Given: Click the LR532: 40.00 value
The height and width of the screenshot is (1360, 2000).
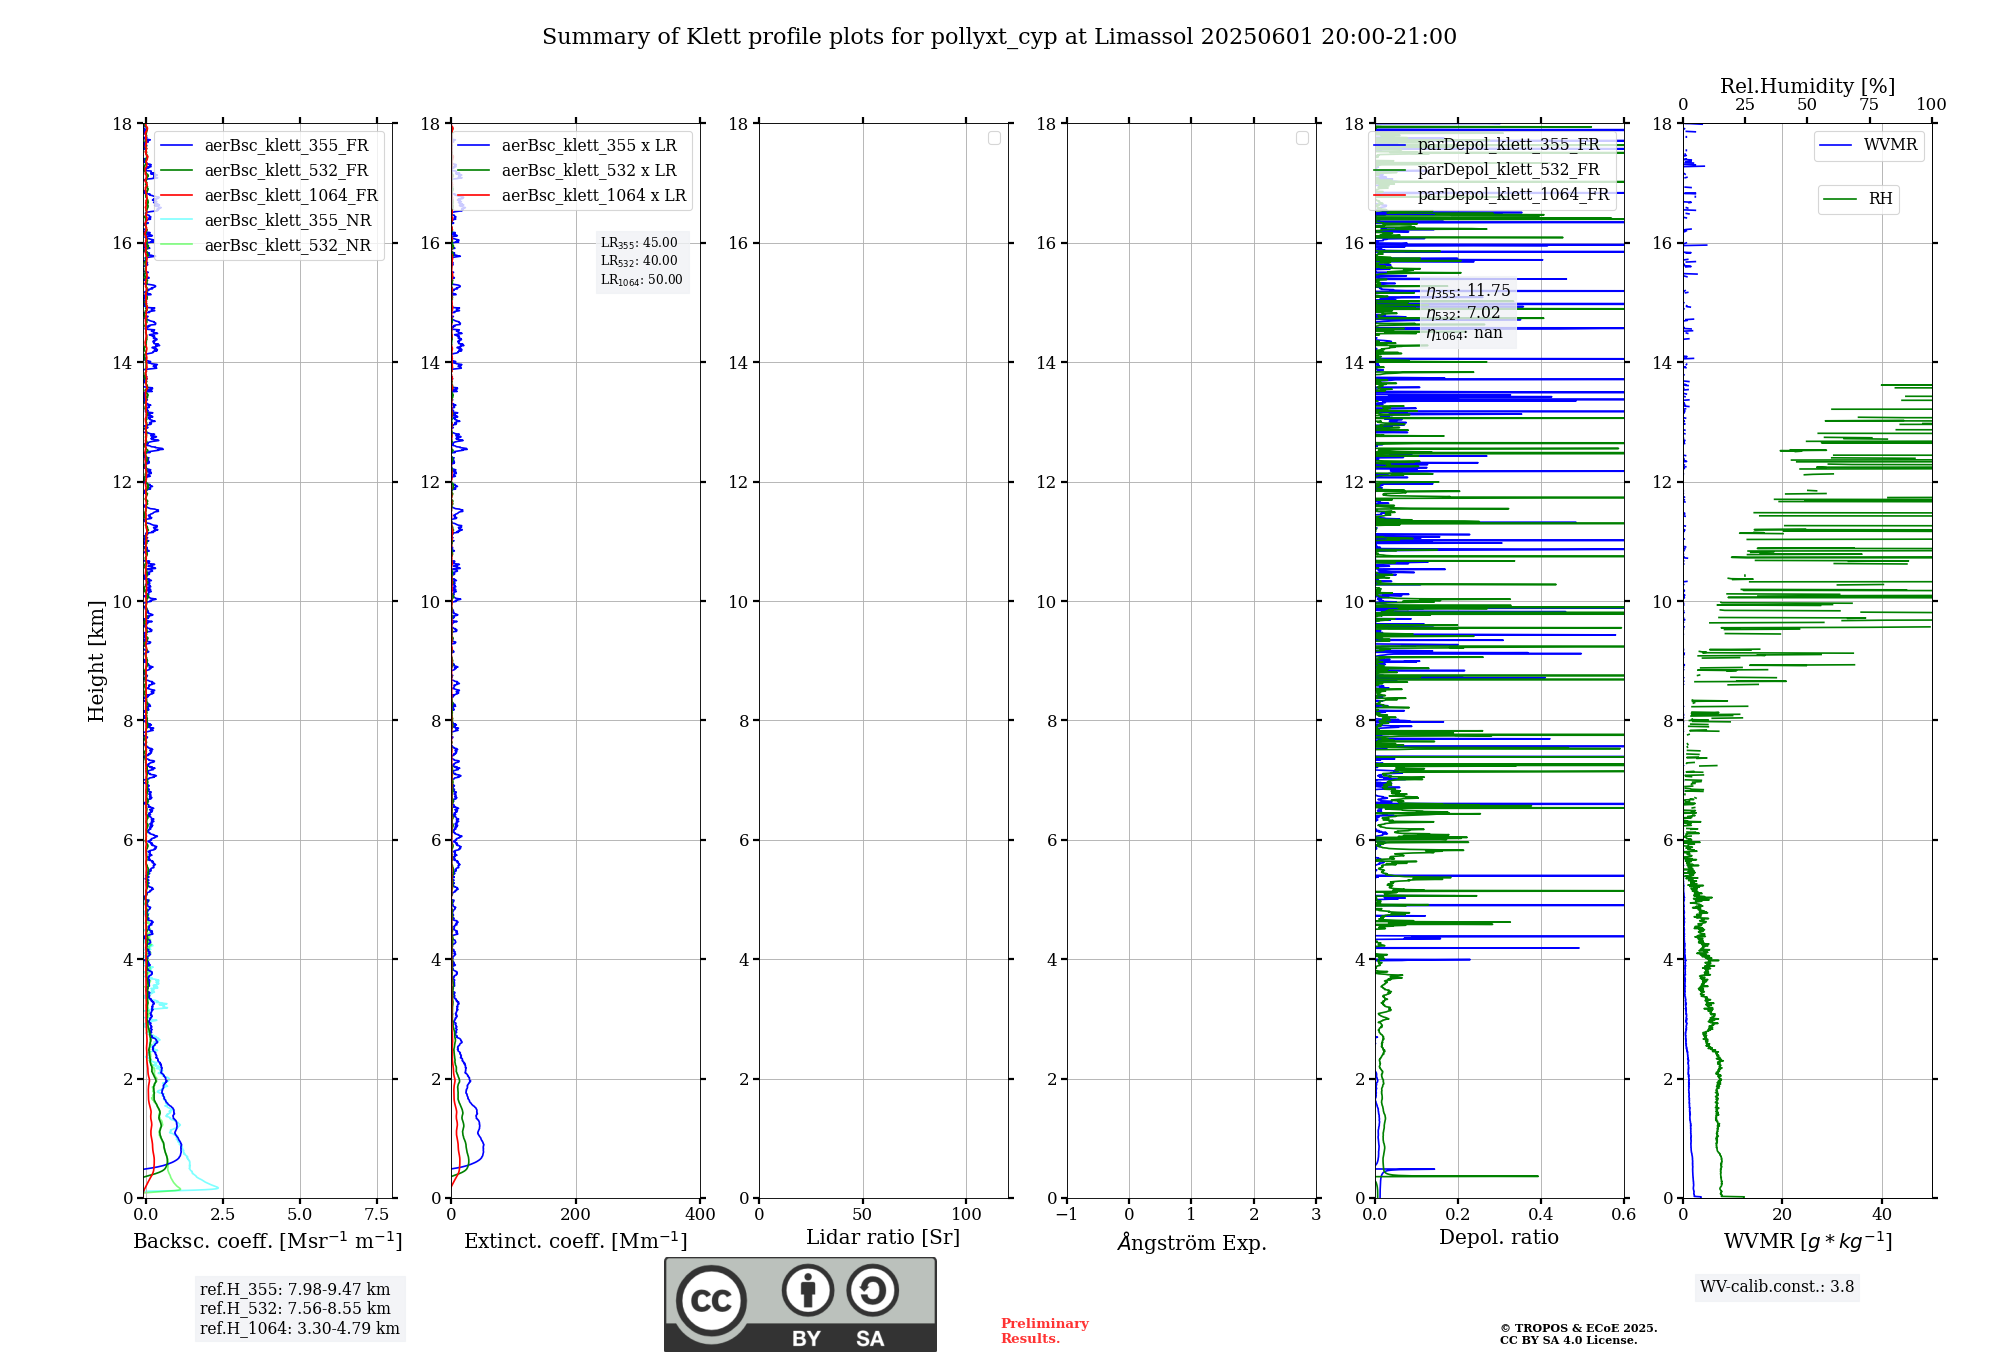Looking at the screenshot, I should (x=639, y=261).
